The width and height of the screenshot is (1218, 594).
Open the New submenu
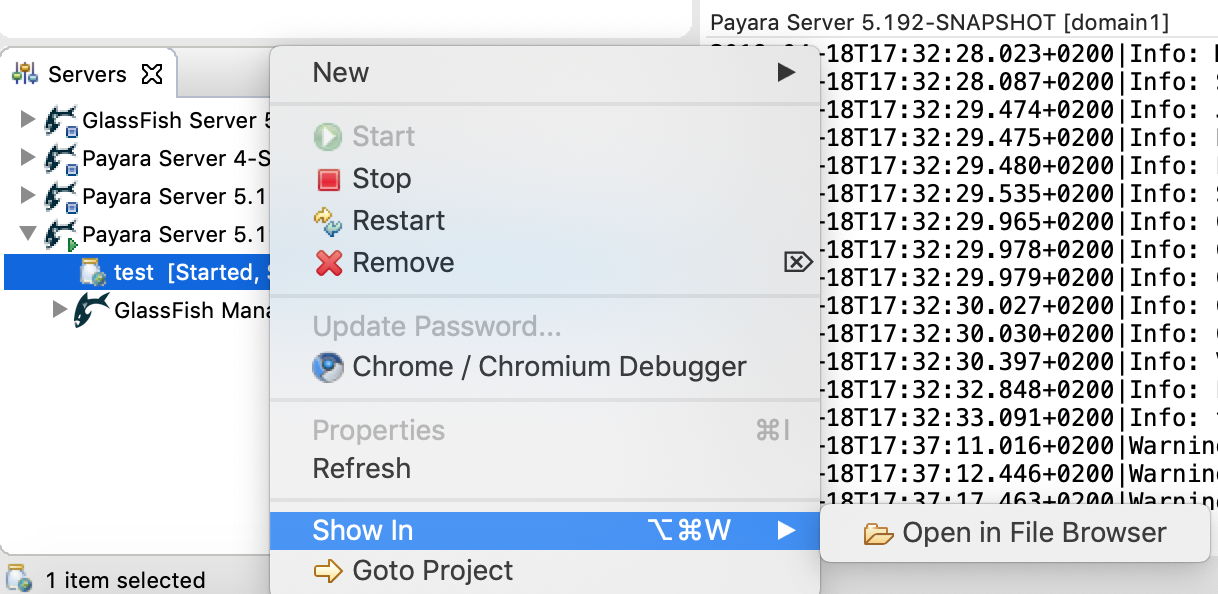(544, 73)
